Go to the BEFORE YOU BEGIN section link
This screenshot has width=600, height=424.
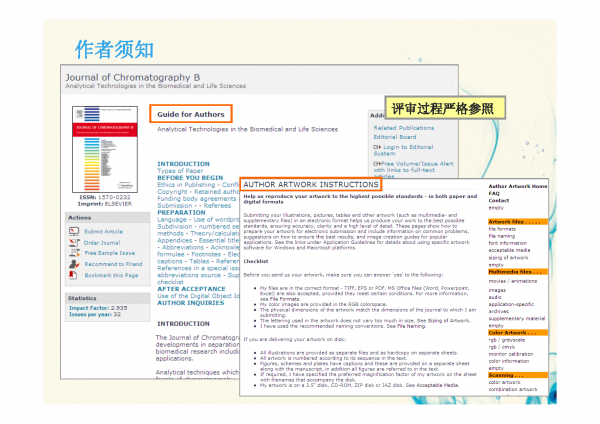190,178
